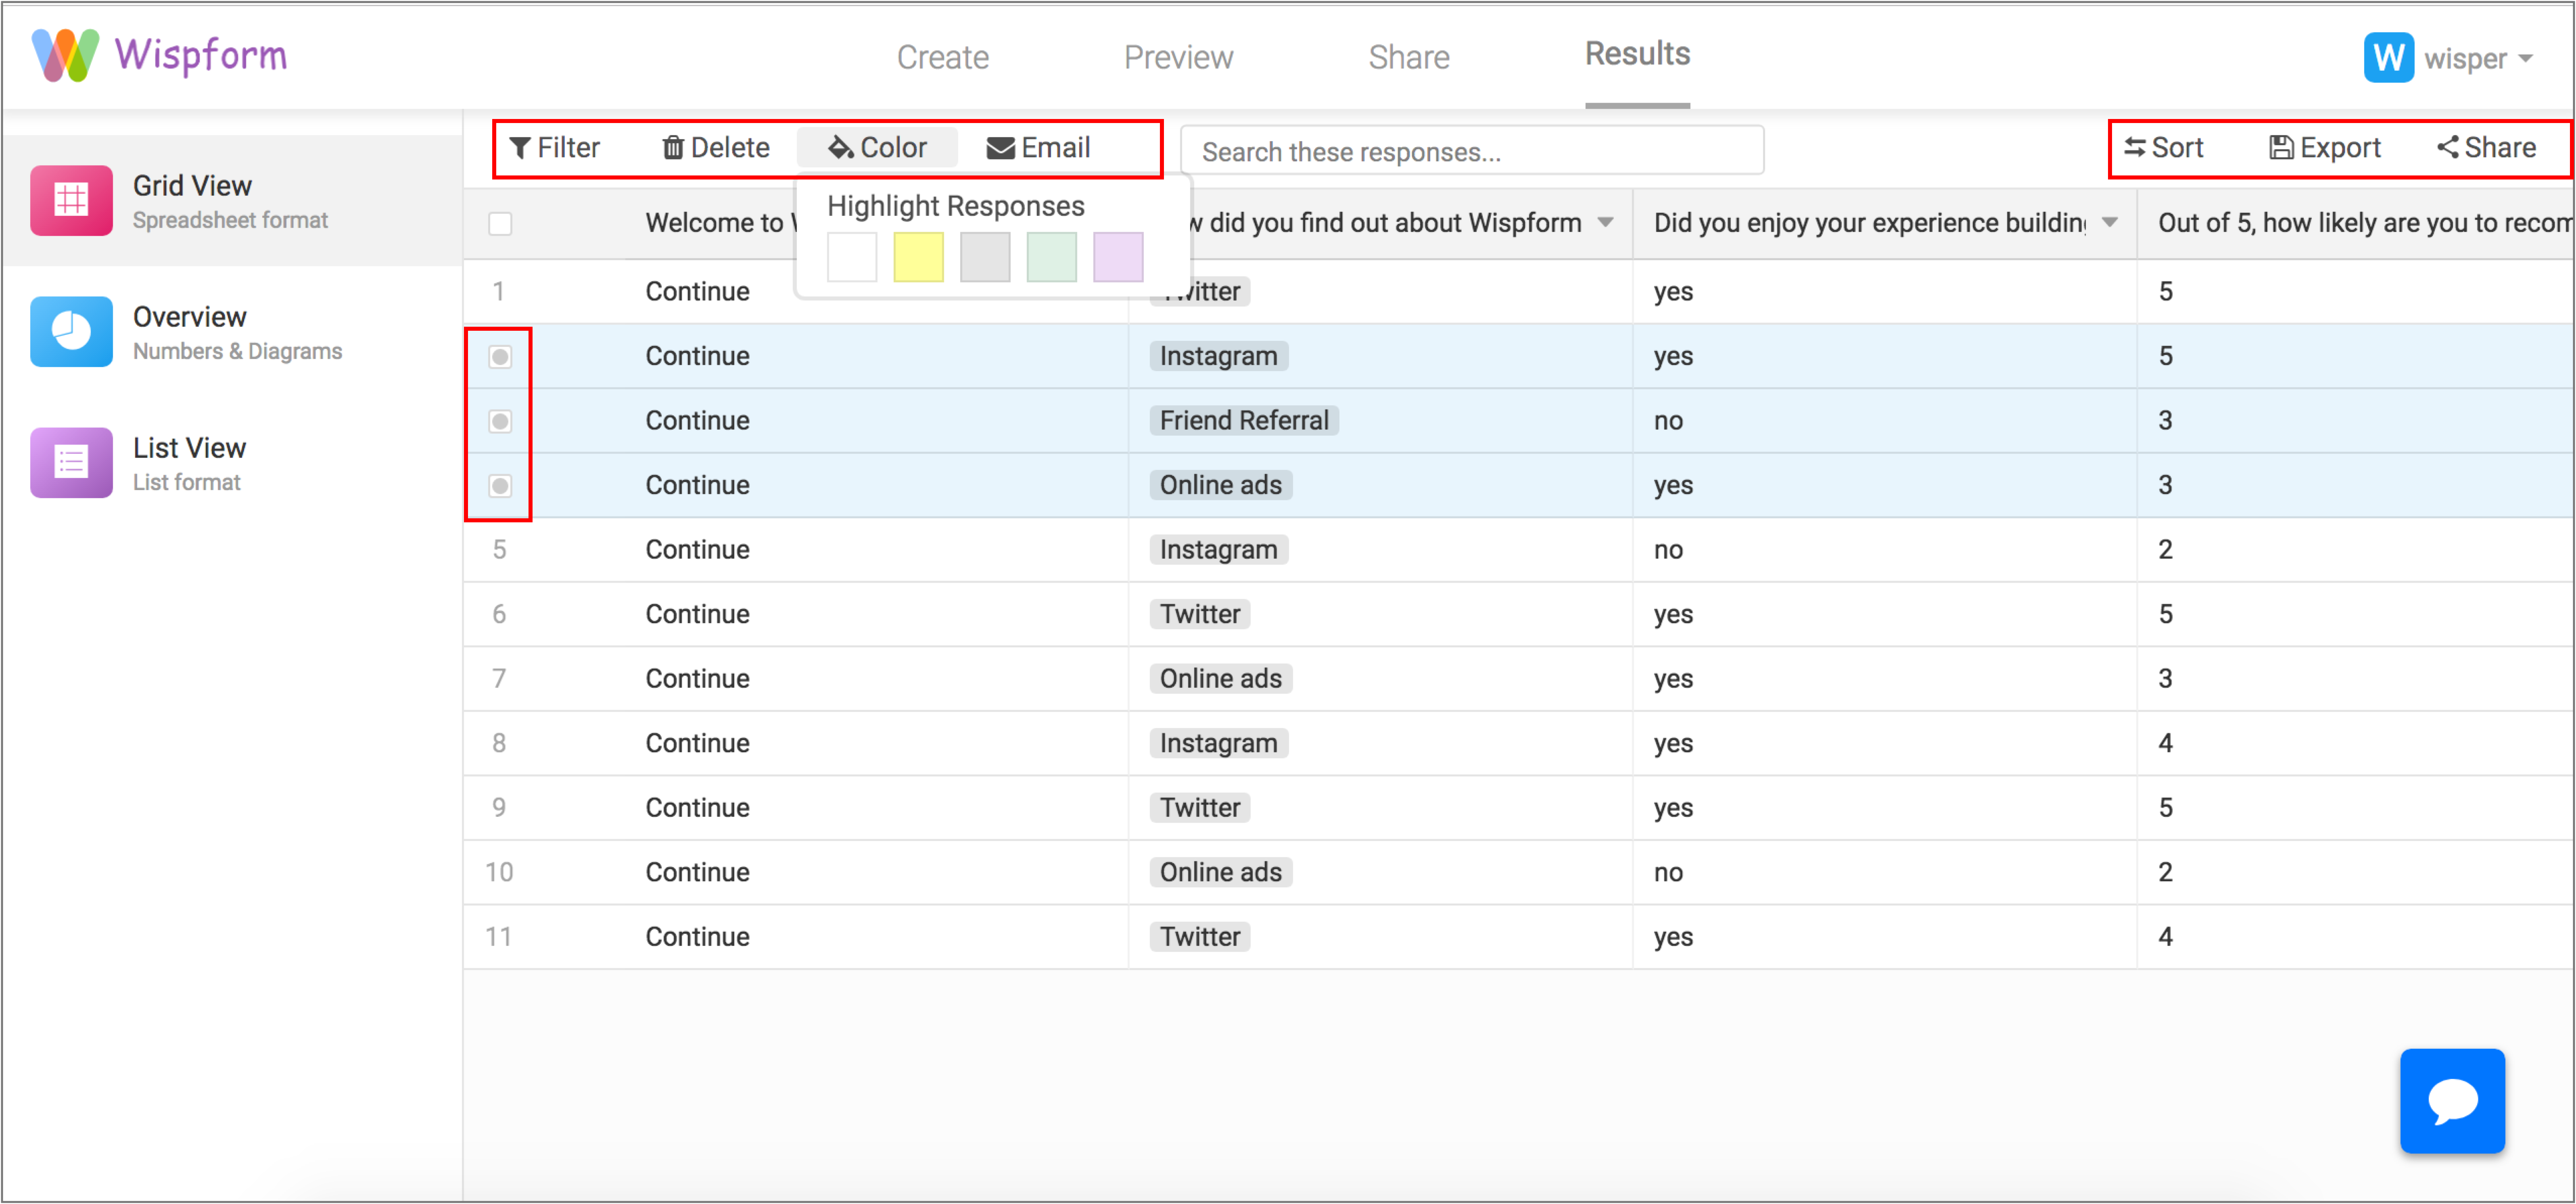Image resolution: width=2576 pixels, height=1204 pixels.
Task: Select Grid View in the sidebar
Action: [232, 200]
